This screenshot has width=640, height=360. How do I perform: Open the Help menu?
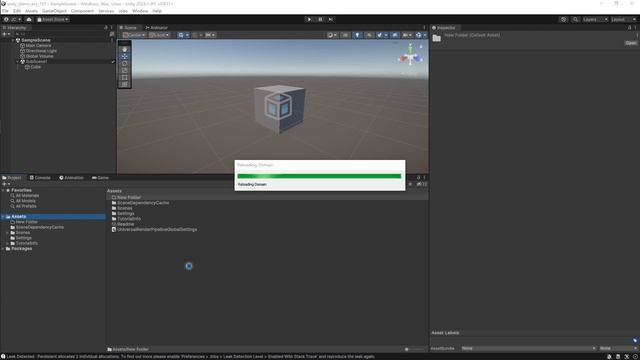[x=157, y=11]
